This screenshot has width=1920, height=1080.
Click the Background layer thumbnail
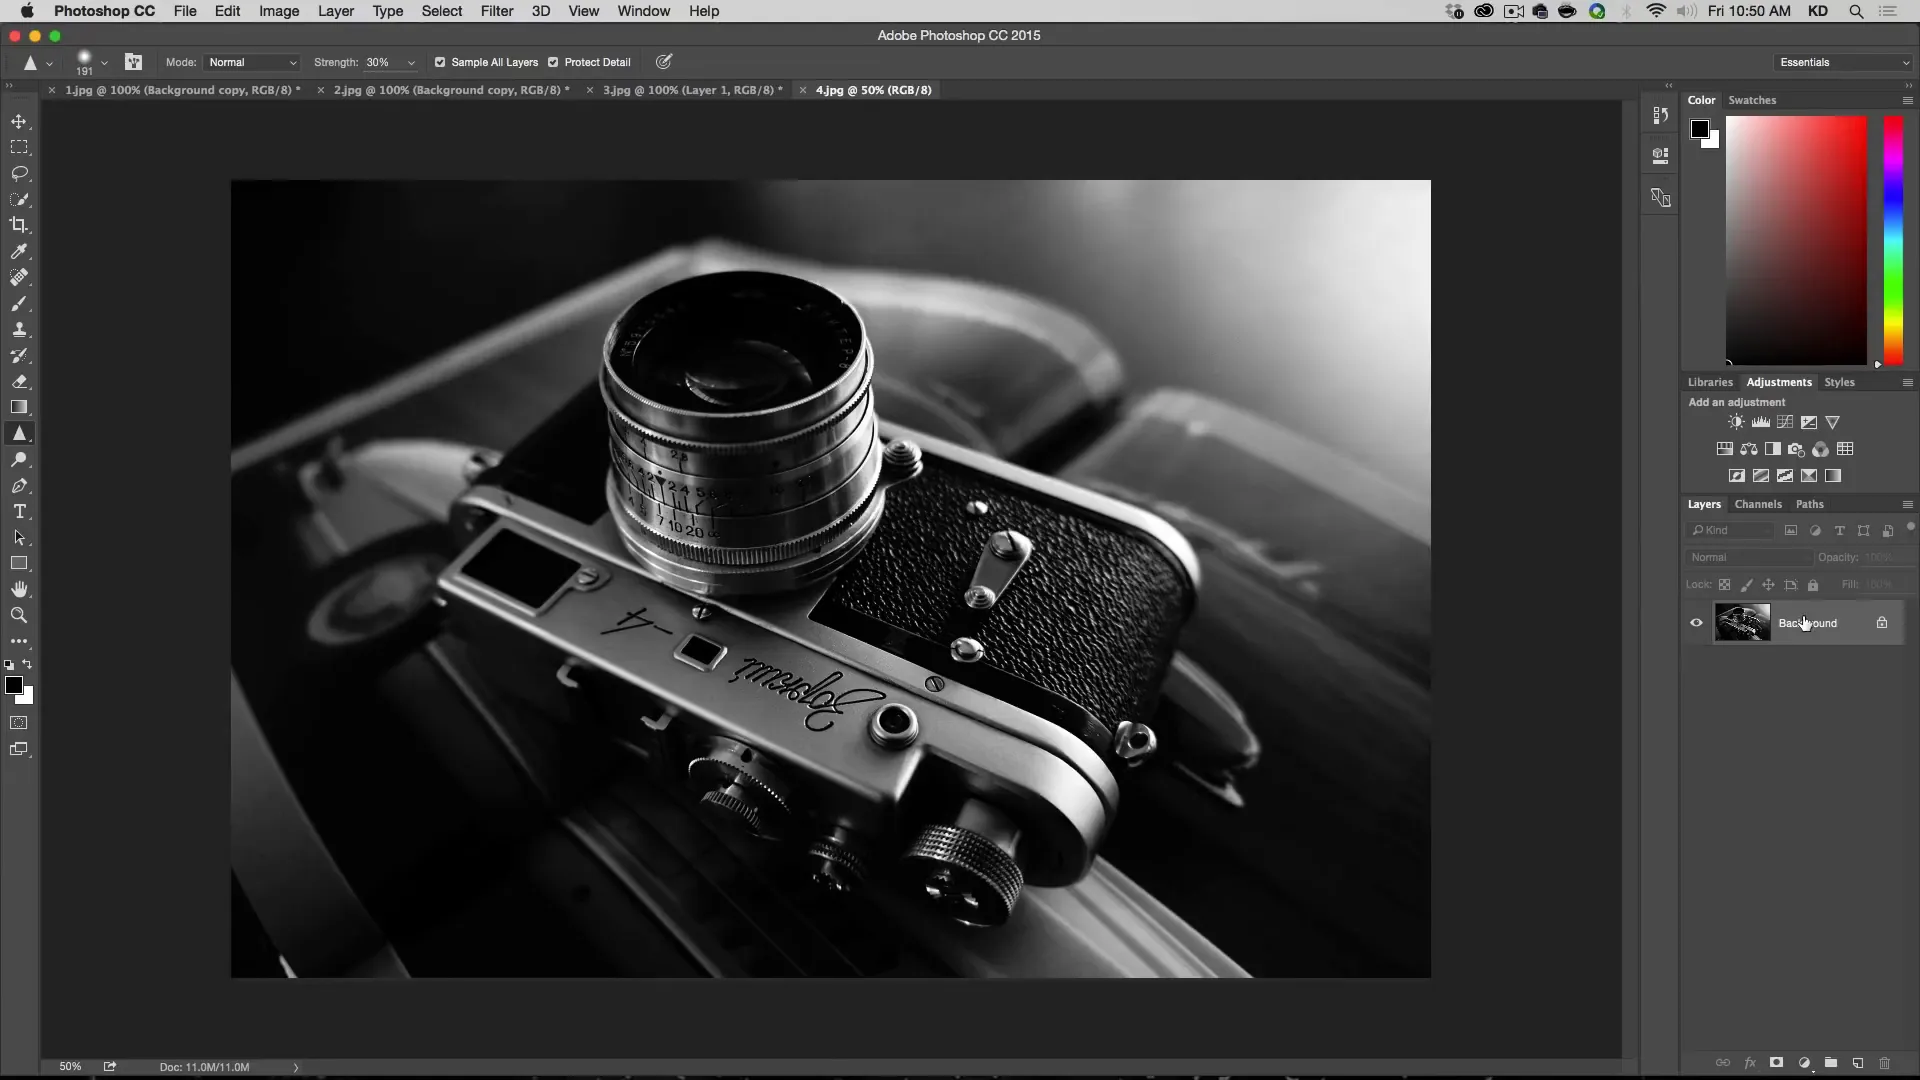pyautogui.click(x=1742, y=623)
